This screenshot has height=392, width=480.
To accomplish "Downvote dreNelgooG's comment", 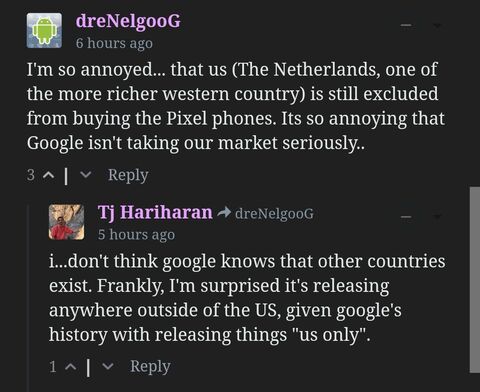I will 86,175.
